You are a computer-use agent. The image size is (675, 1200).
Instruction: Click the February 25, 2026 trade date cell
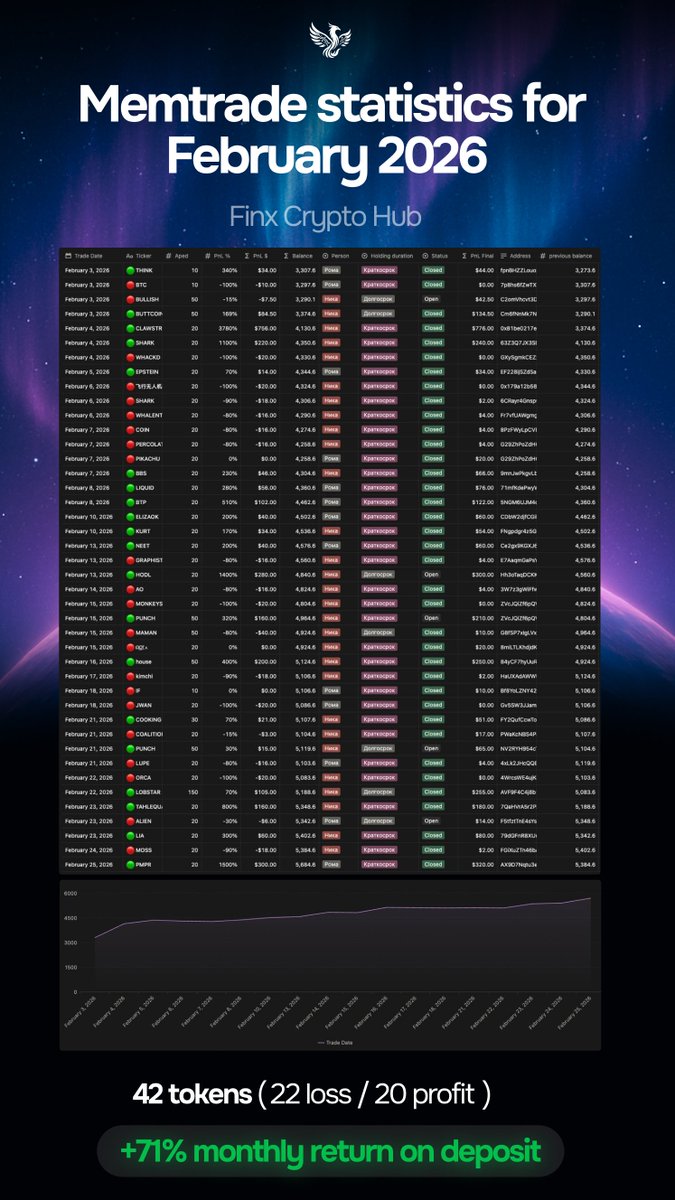[x=87, y=864]
